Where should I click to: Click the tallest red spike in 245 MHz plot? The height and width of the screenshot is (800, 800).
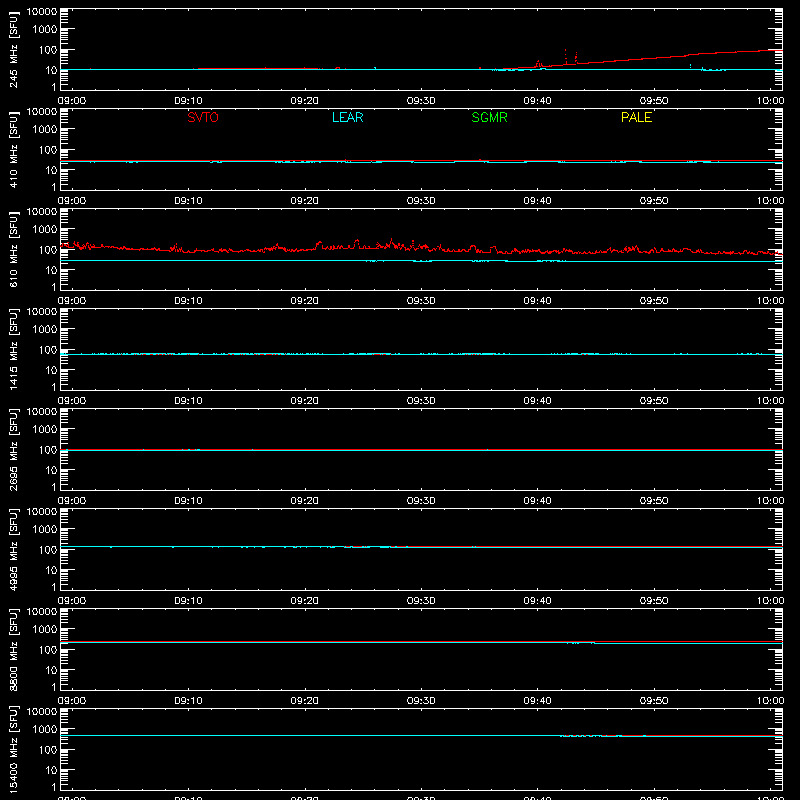click(565, 56)
